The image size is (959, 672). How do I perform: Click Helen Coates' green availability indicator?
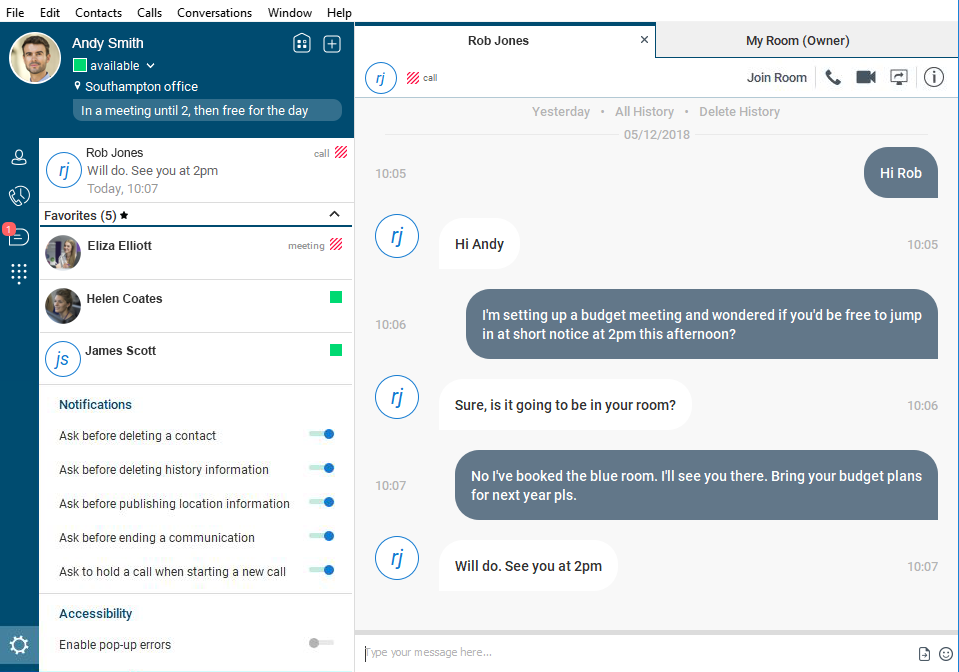[x=336, y=297]
